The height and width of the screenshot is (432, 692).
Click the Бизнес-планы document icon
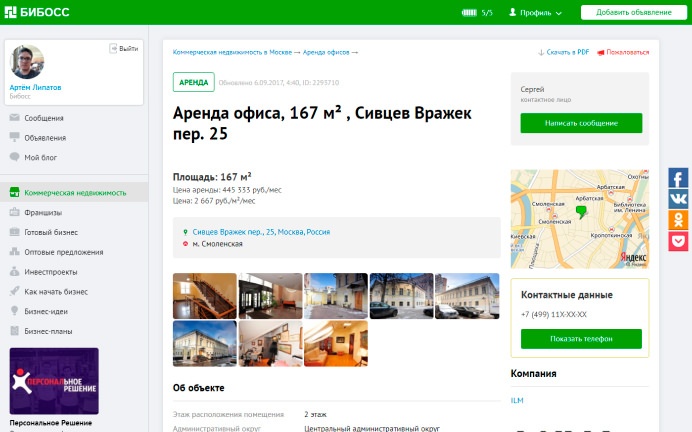pos(15,331)
